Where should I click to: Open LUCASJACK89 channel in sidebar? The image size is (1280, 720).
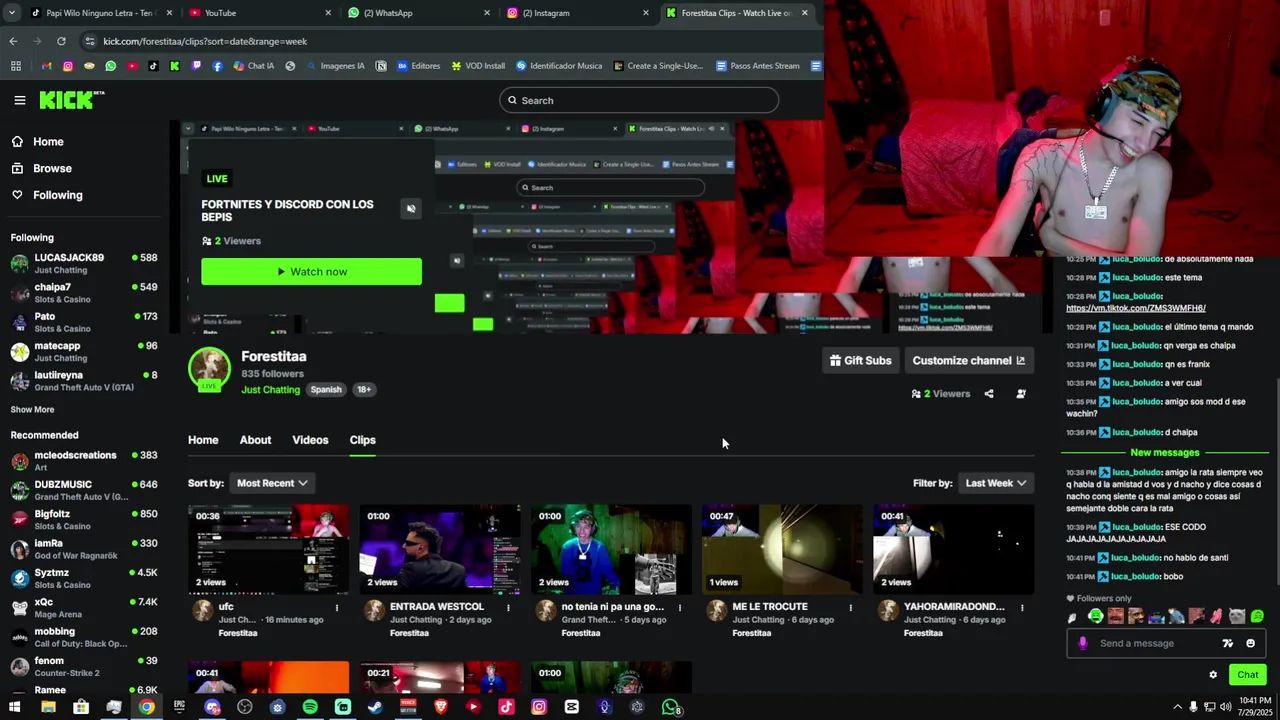click(84, 263)
